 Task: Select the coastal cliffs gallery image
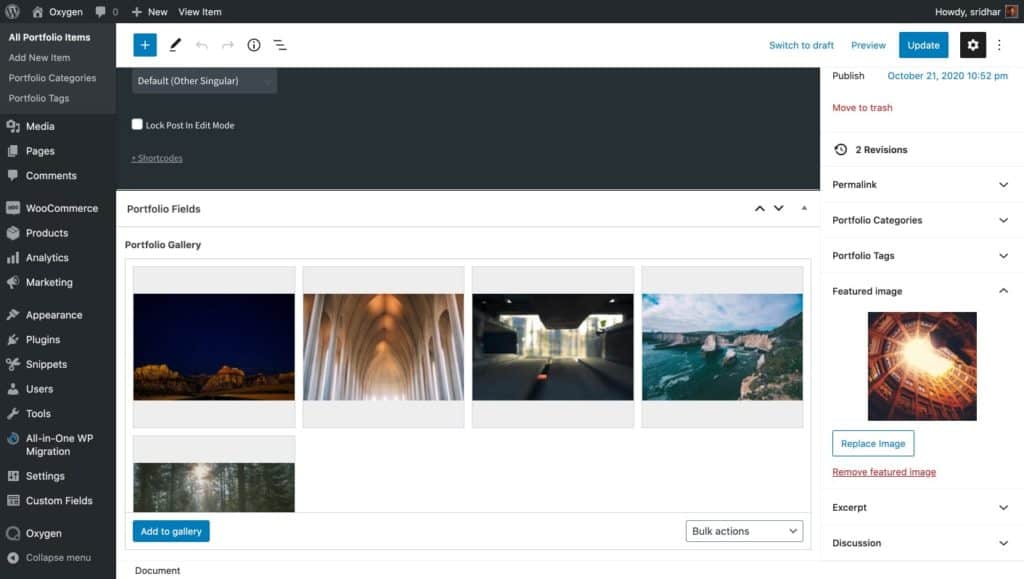(722, 347)
